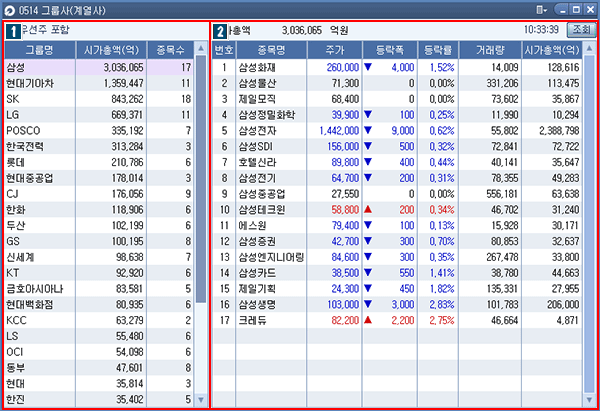
Task: Close the 0514 그룹사 window
Action: pos(590,10)
